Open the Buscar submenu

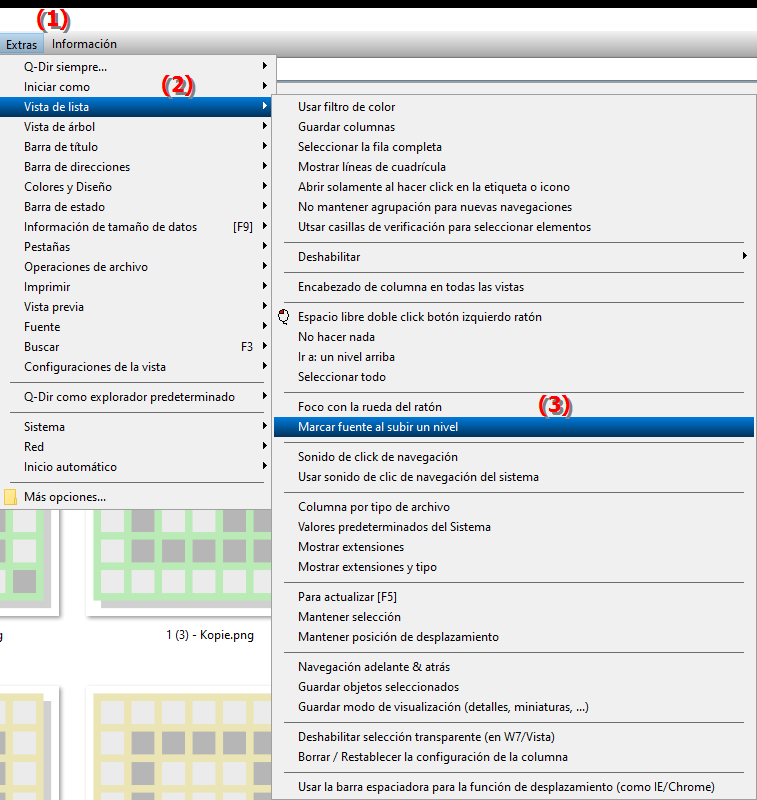pos(138,347)
